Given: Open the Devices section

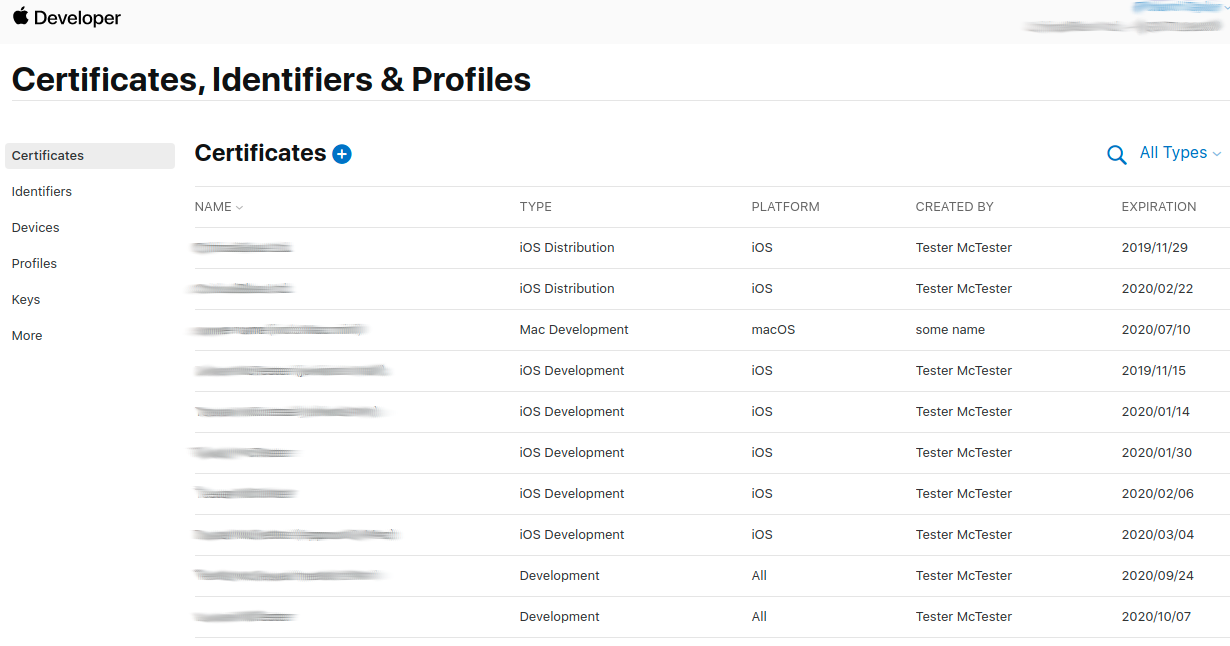Looking at the screenshot, I should (x=35, y=227).
